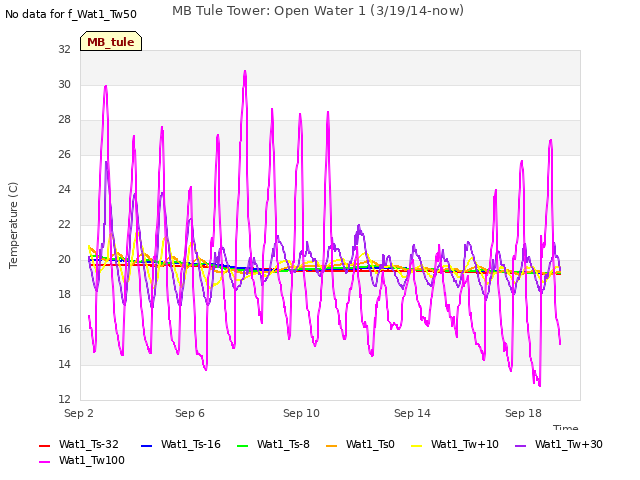
Task: Click the 16 y-axis tick label
Action: (64, 330)
